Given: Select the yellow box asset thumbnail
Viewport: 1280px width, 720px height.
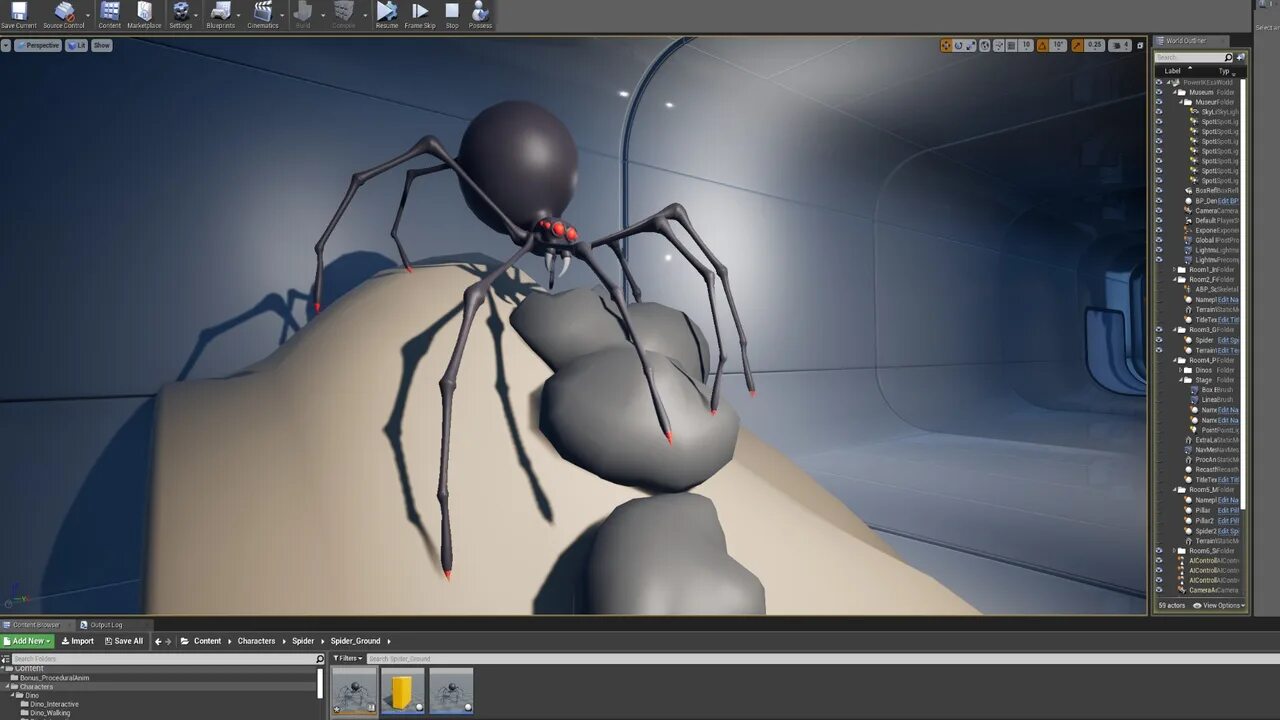Looking at the screenshot, I should pyautogui.click(x=402, y=691).
